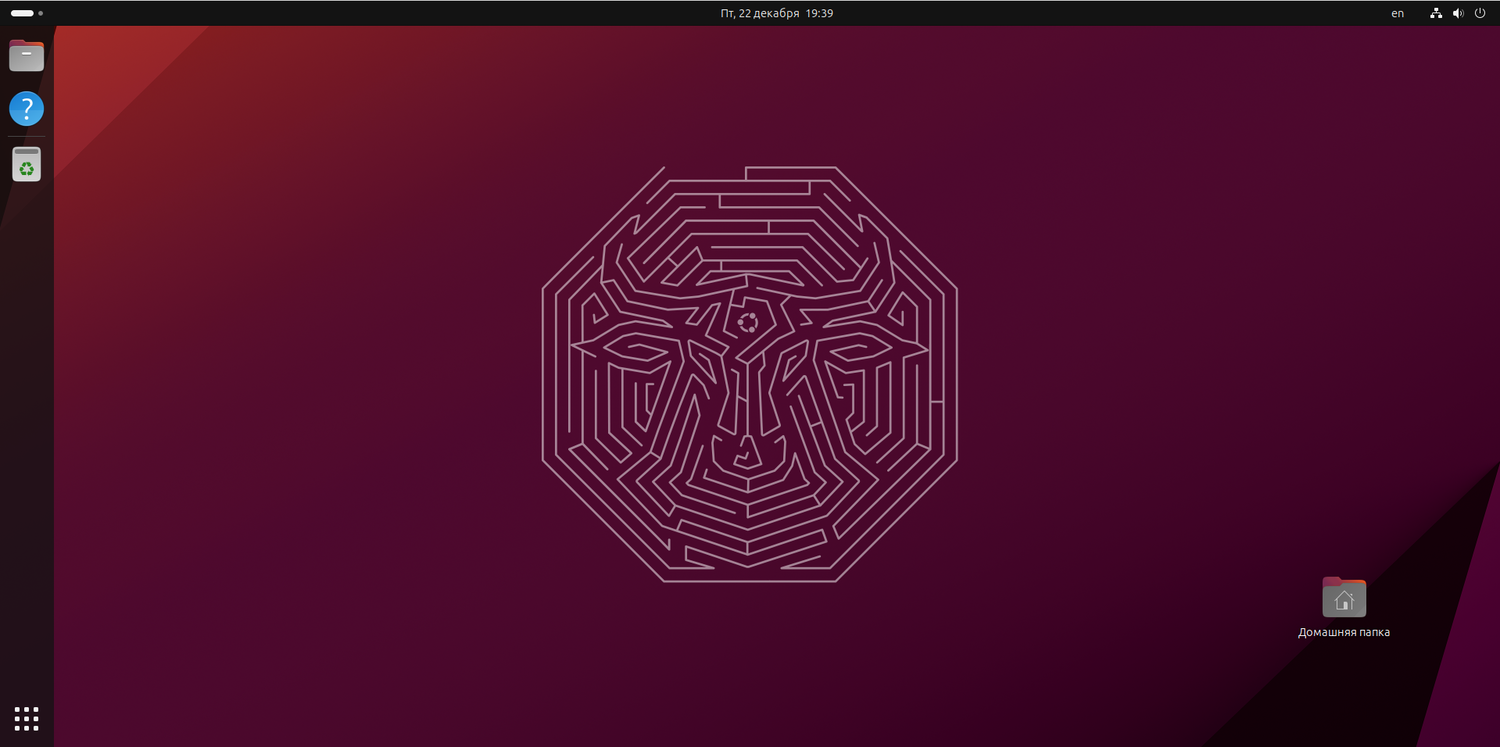The image size is (1500, 747).
Task: Open the Help app in the dock
Action: pyautogui.click(x=27, y=108)
